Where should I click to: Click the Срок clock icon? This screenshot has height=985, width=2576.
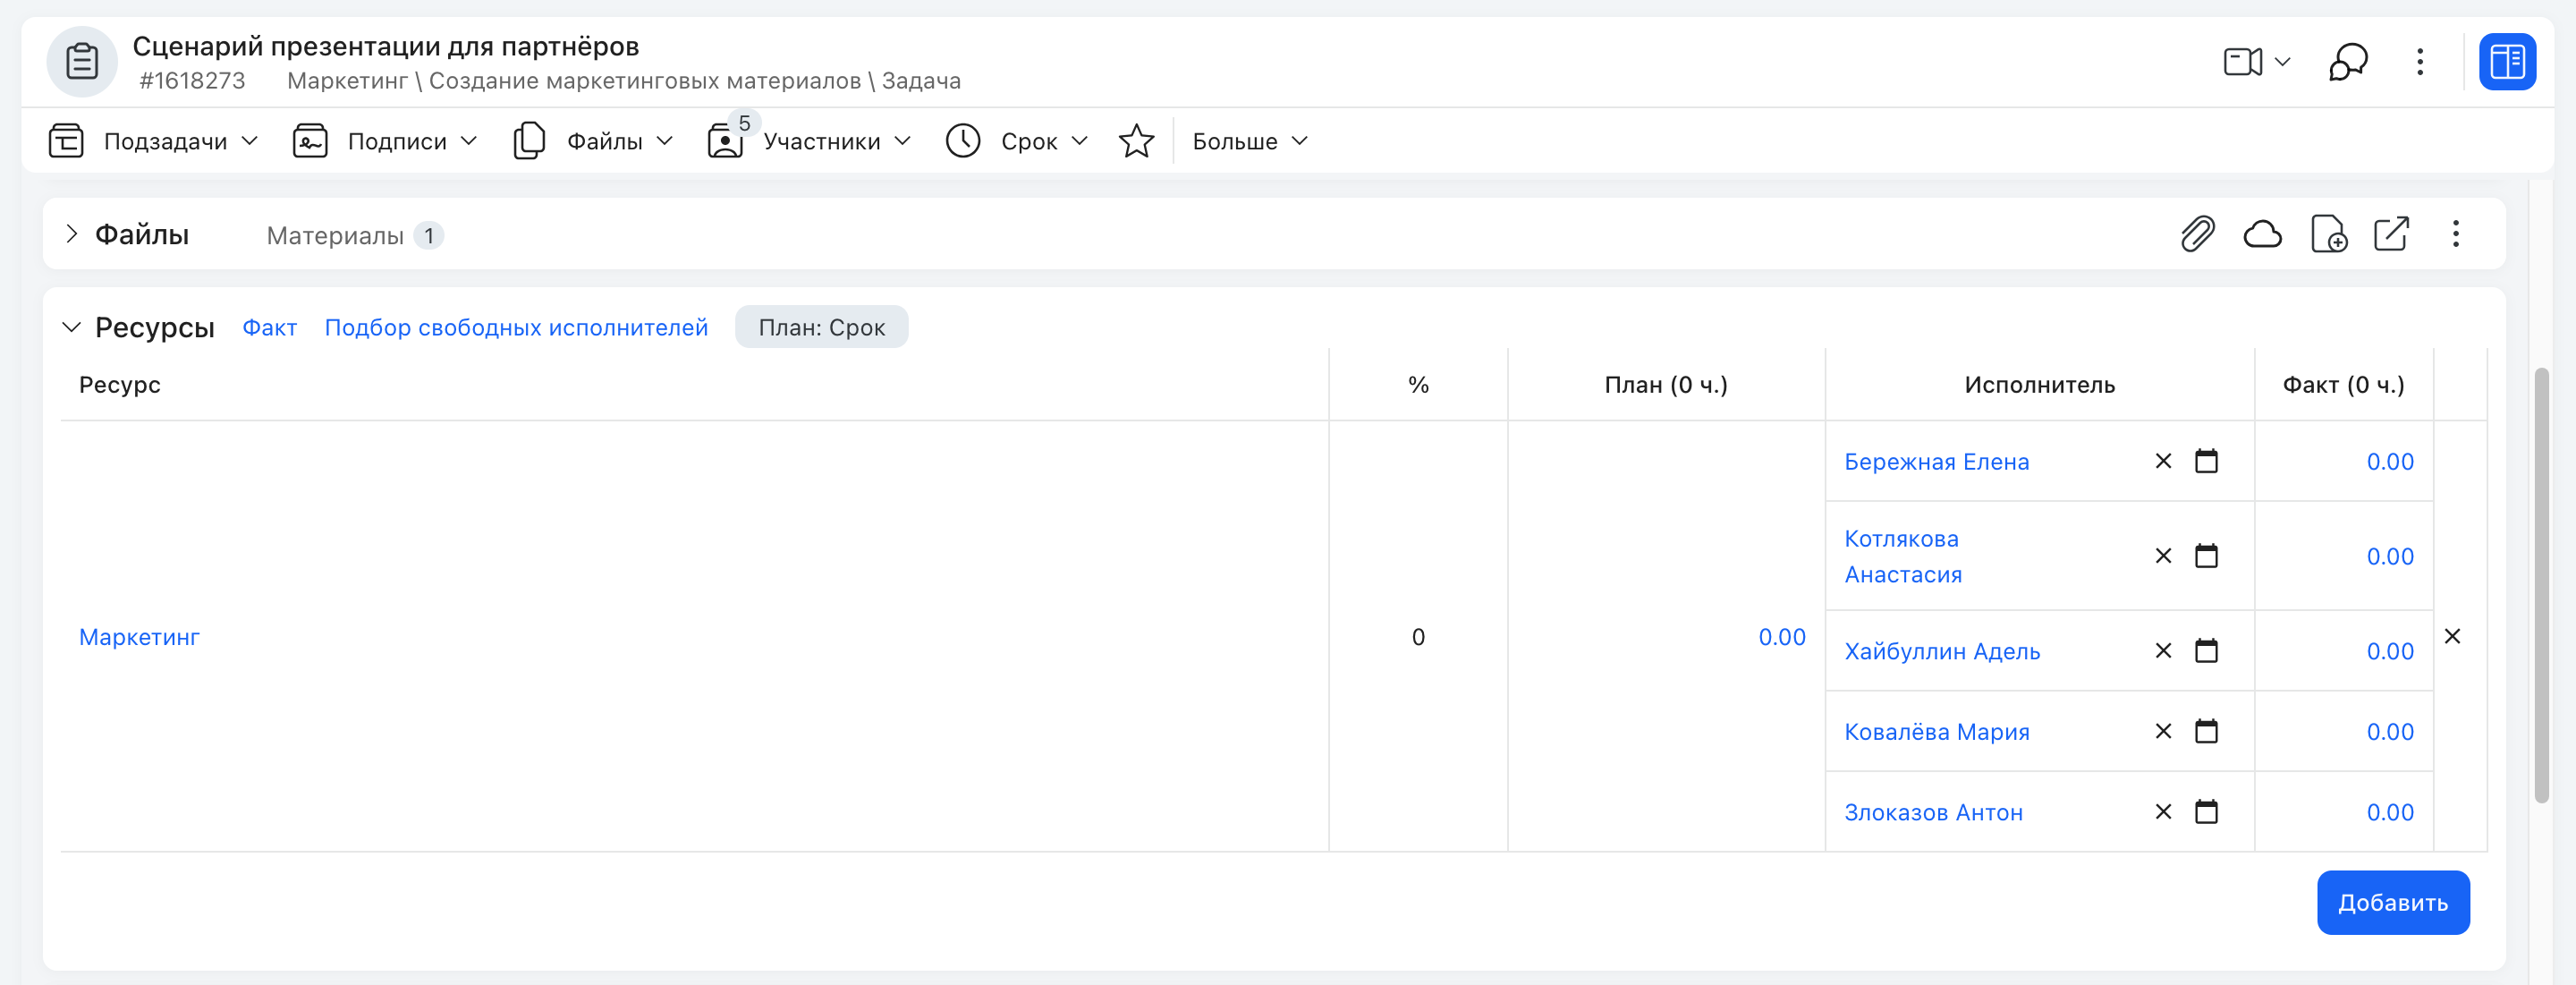click(x=963, y=141)
